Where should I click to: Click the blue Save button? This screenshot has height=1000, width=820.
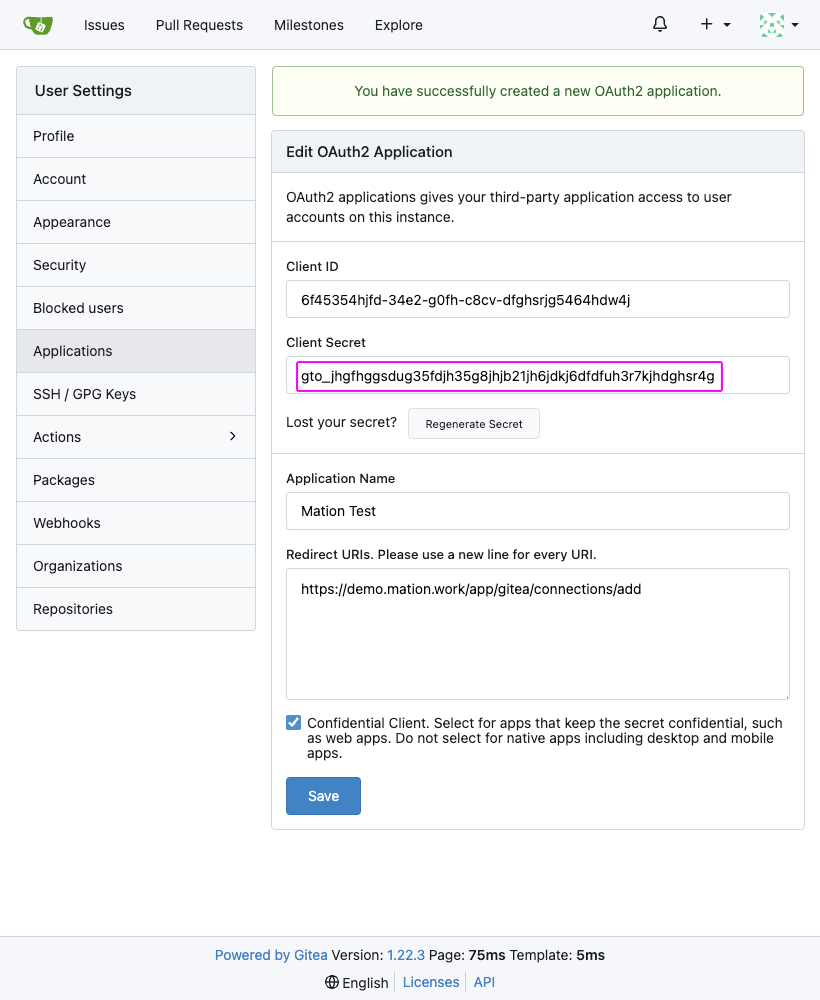(x=323, y=796)
